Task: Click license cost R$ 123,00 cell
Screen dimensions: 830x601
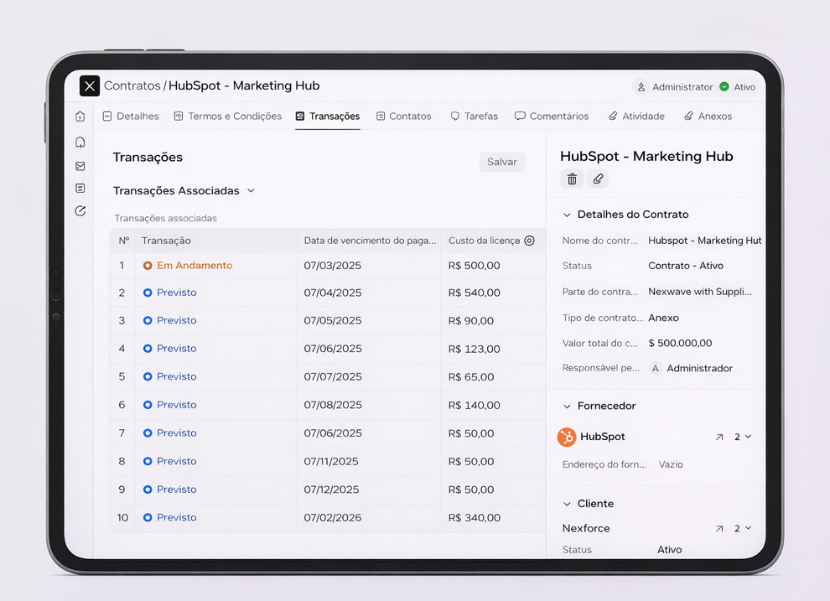Action: coord(493,349)
